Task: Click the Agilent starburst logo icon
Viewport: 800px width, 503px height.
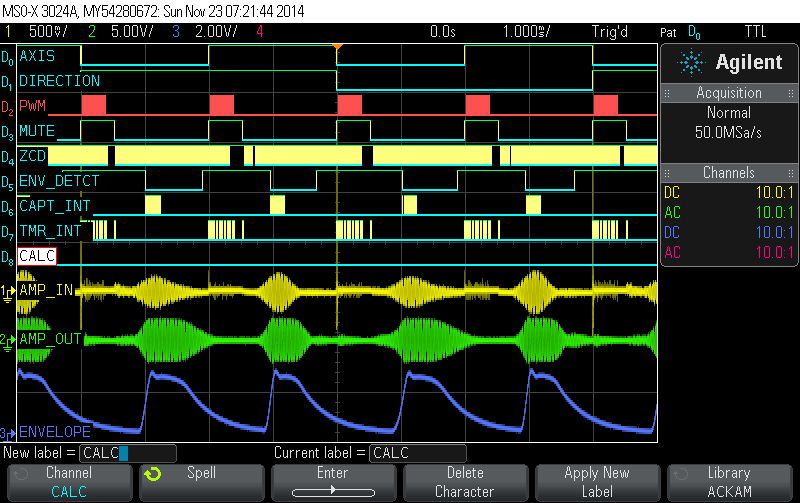Action: click(x=691, y=62)
